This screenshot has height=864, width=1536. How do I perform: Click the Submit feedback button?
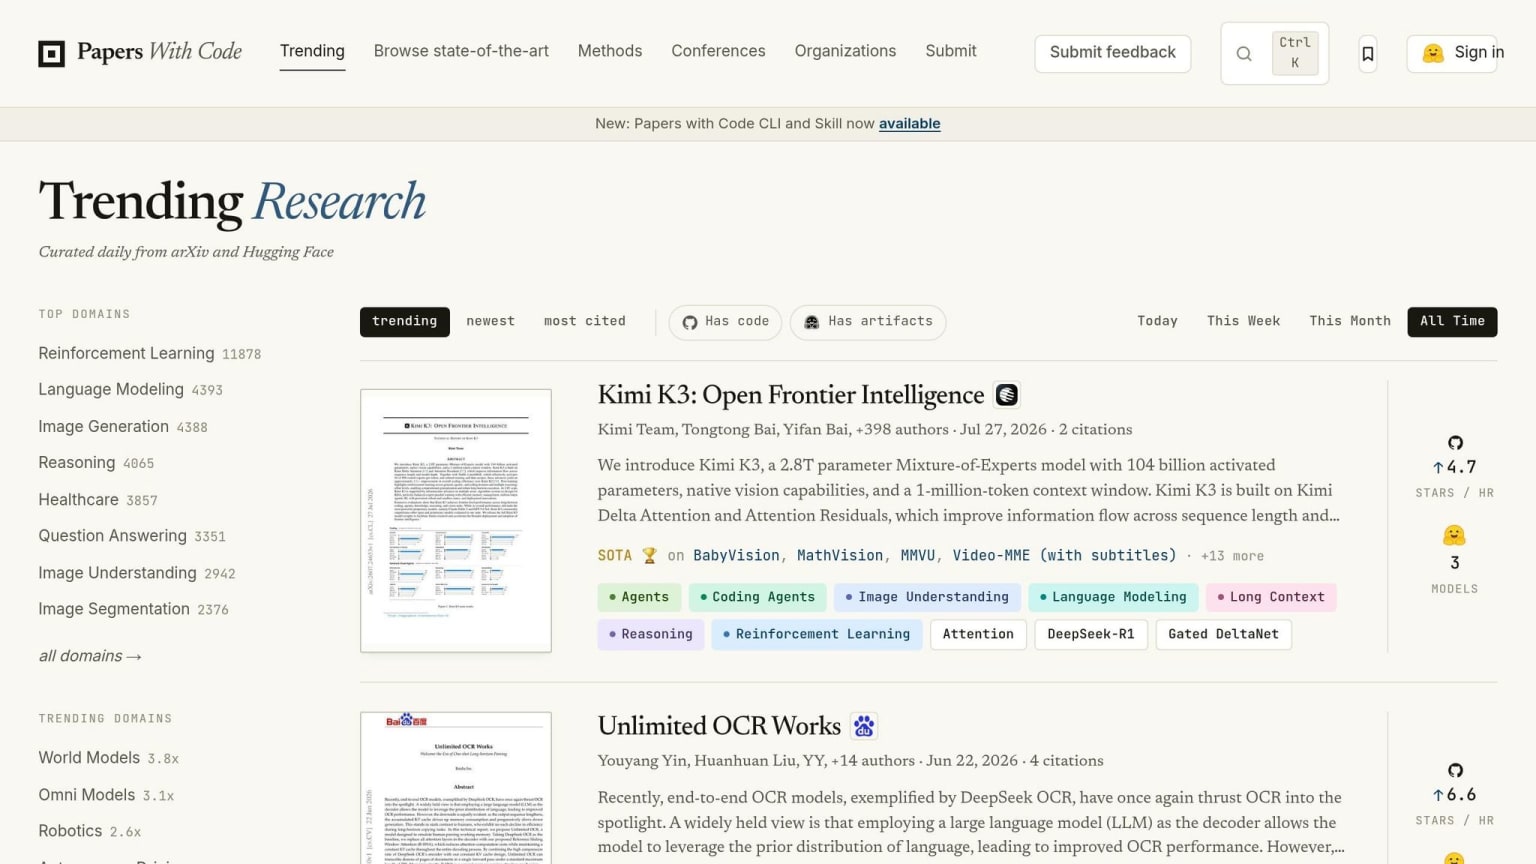pyautogui.click(x=1112, y=53)
